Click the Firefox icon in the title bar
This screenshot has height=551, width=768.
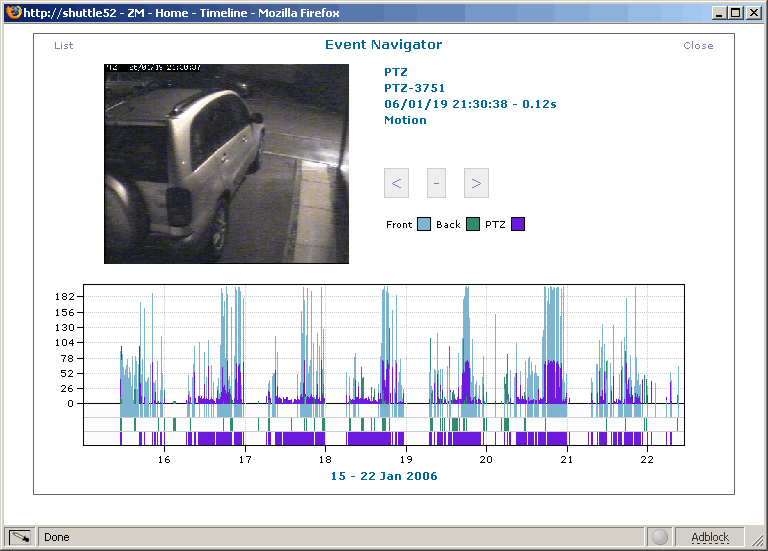point(12,12)
